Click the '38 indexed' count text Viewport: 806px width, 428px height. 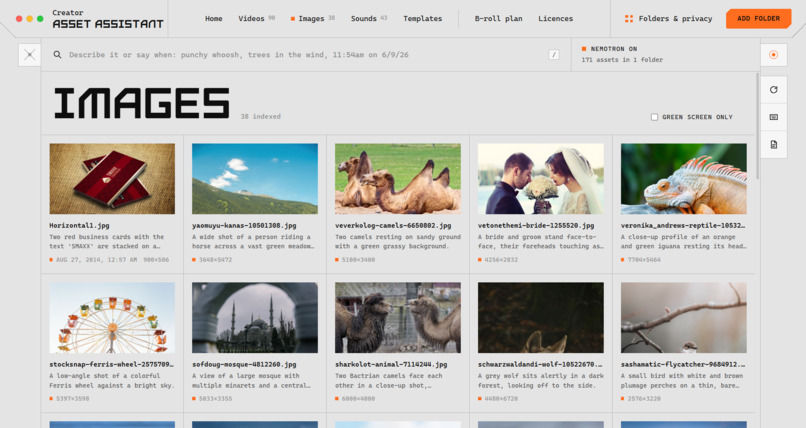pos(261,117)
